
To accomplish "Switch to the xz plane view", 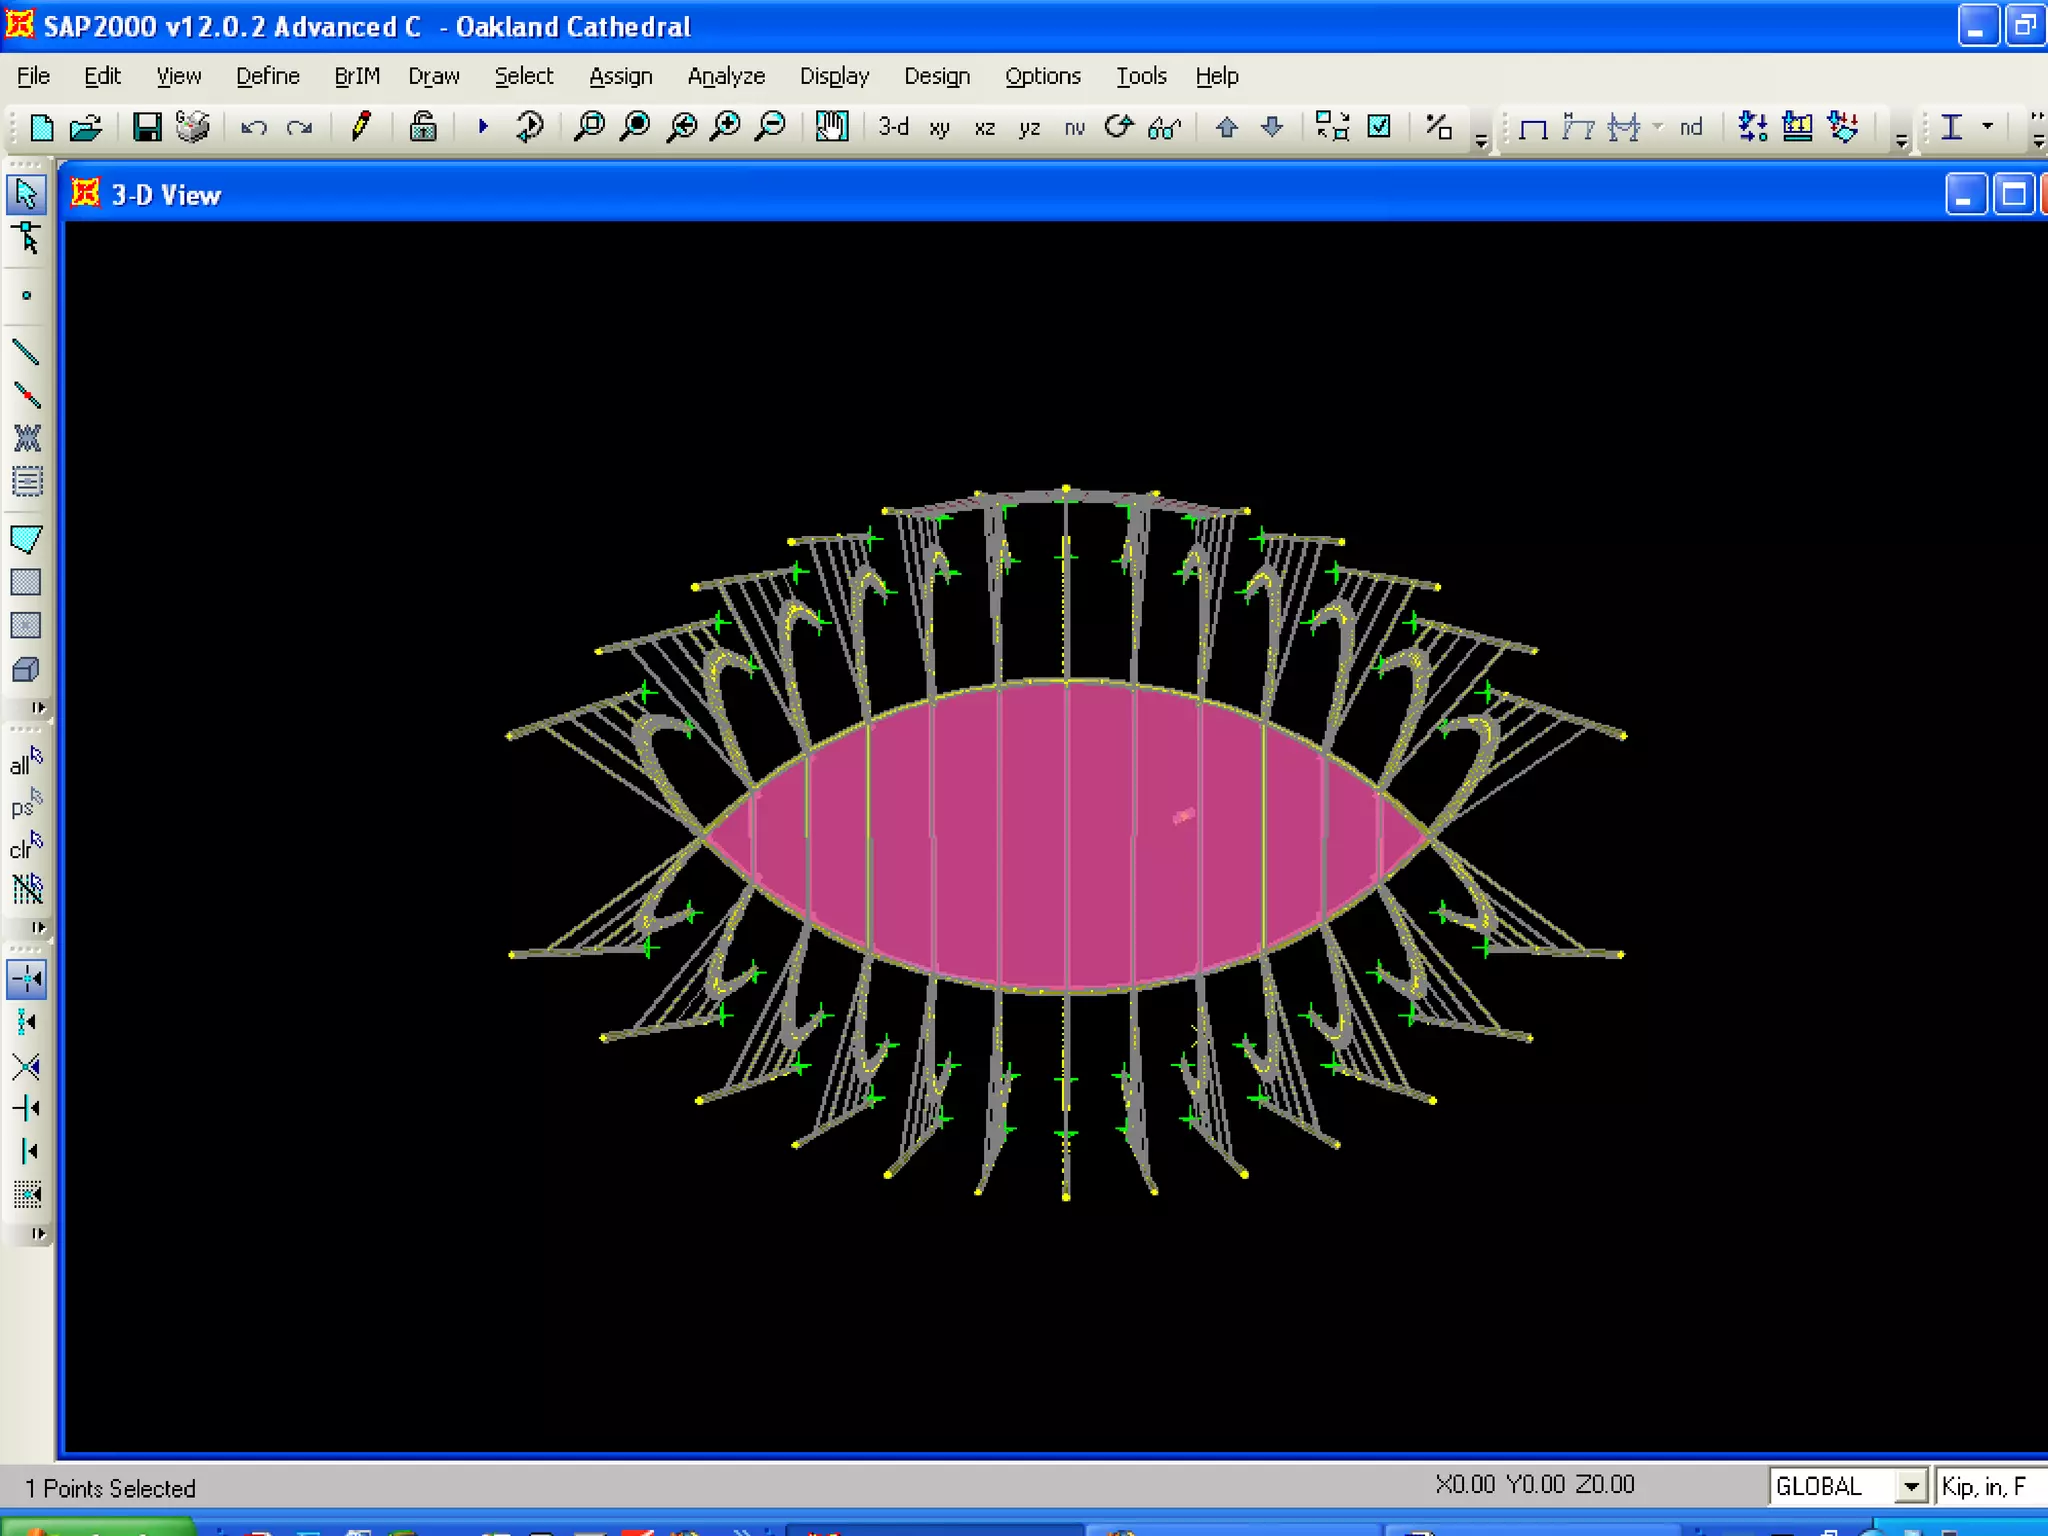I will point(984,128).
